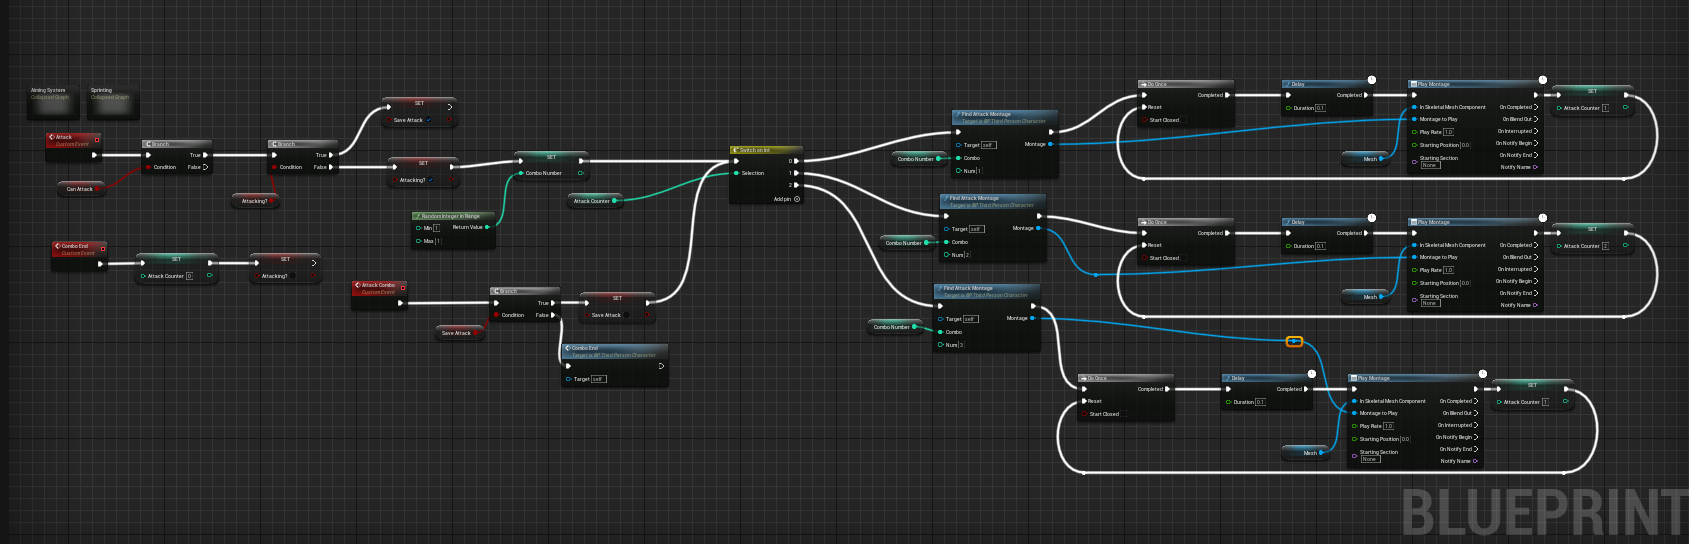Click the Min value field of Random Integer
1689x544 pixels.
pyautogui.click(x=436, y=228)
